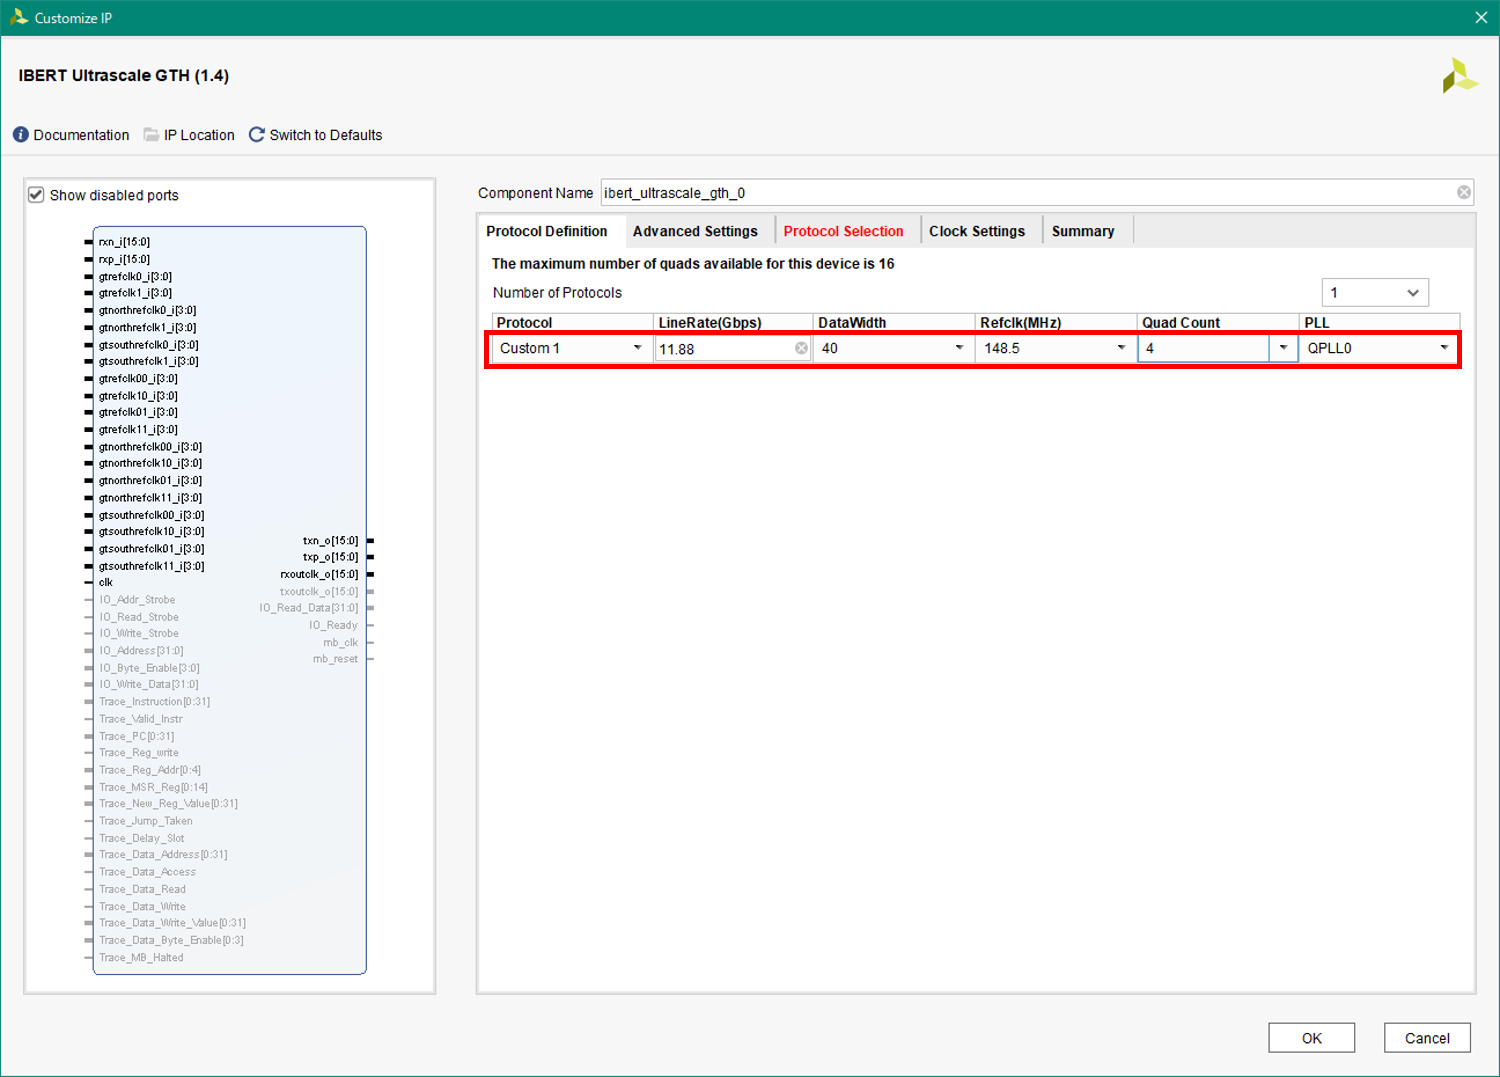1500x1077 pixels.
Task: Click the Xilinx logo in the header
Action: [x=1459, y=76]
